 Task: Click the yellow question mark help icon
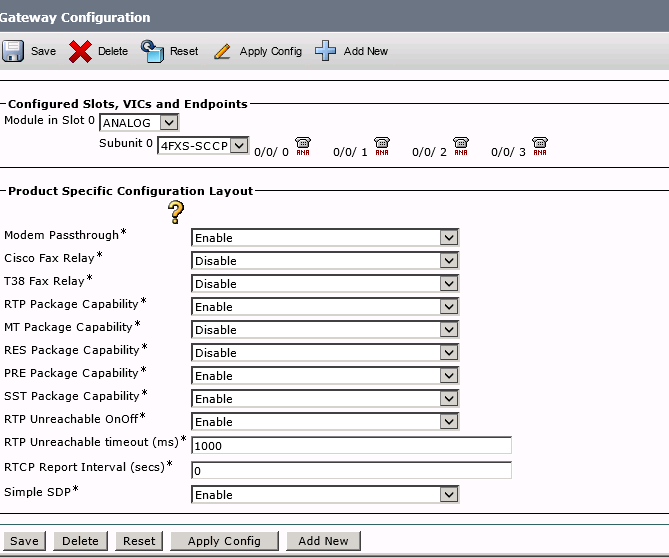tap(176, 212)
